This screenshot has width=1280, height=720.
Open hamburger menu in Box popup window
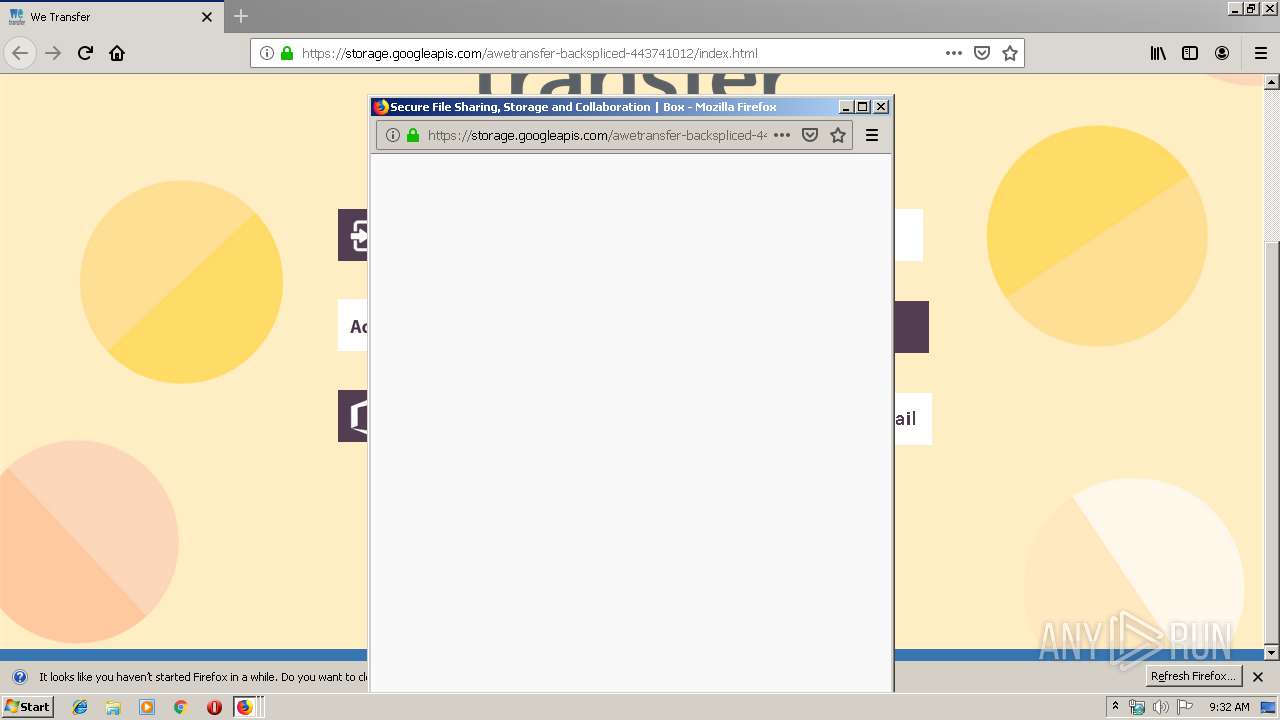(872, 135)
